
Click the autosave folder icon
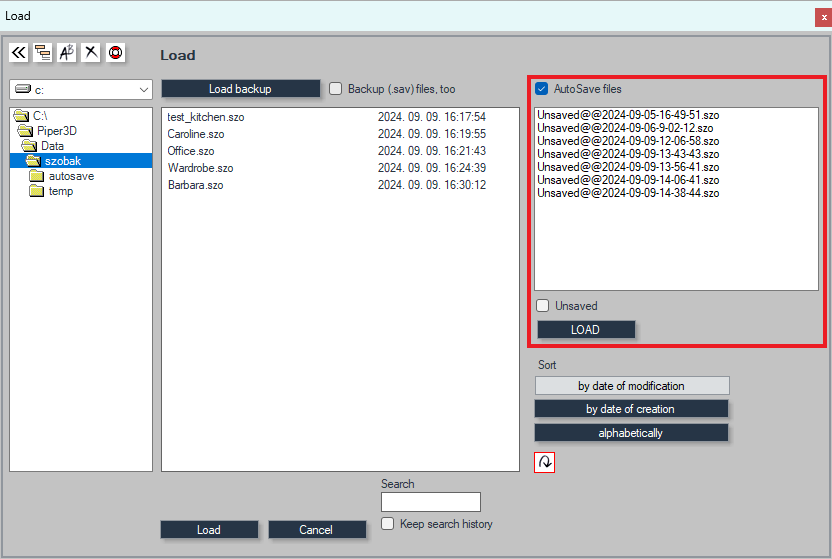pos(37,176)
